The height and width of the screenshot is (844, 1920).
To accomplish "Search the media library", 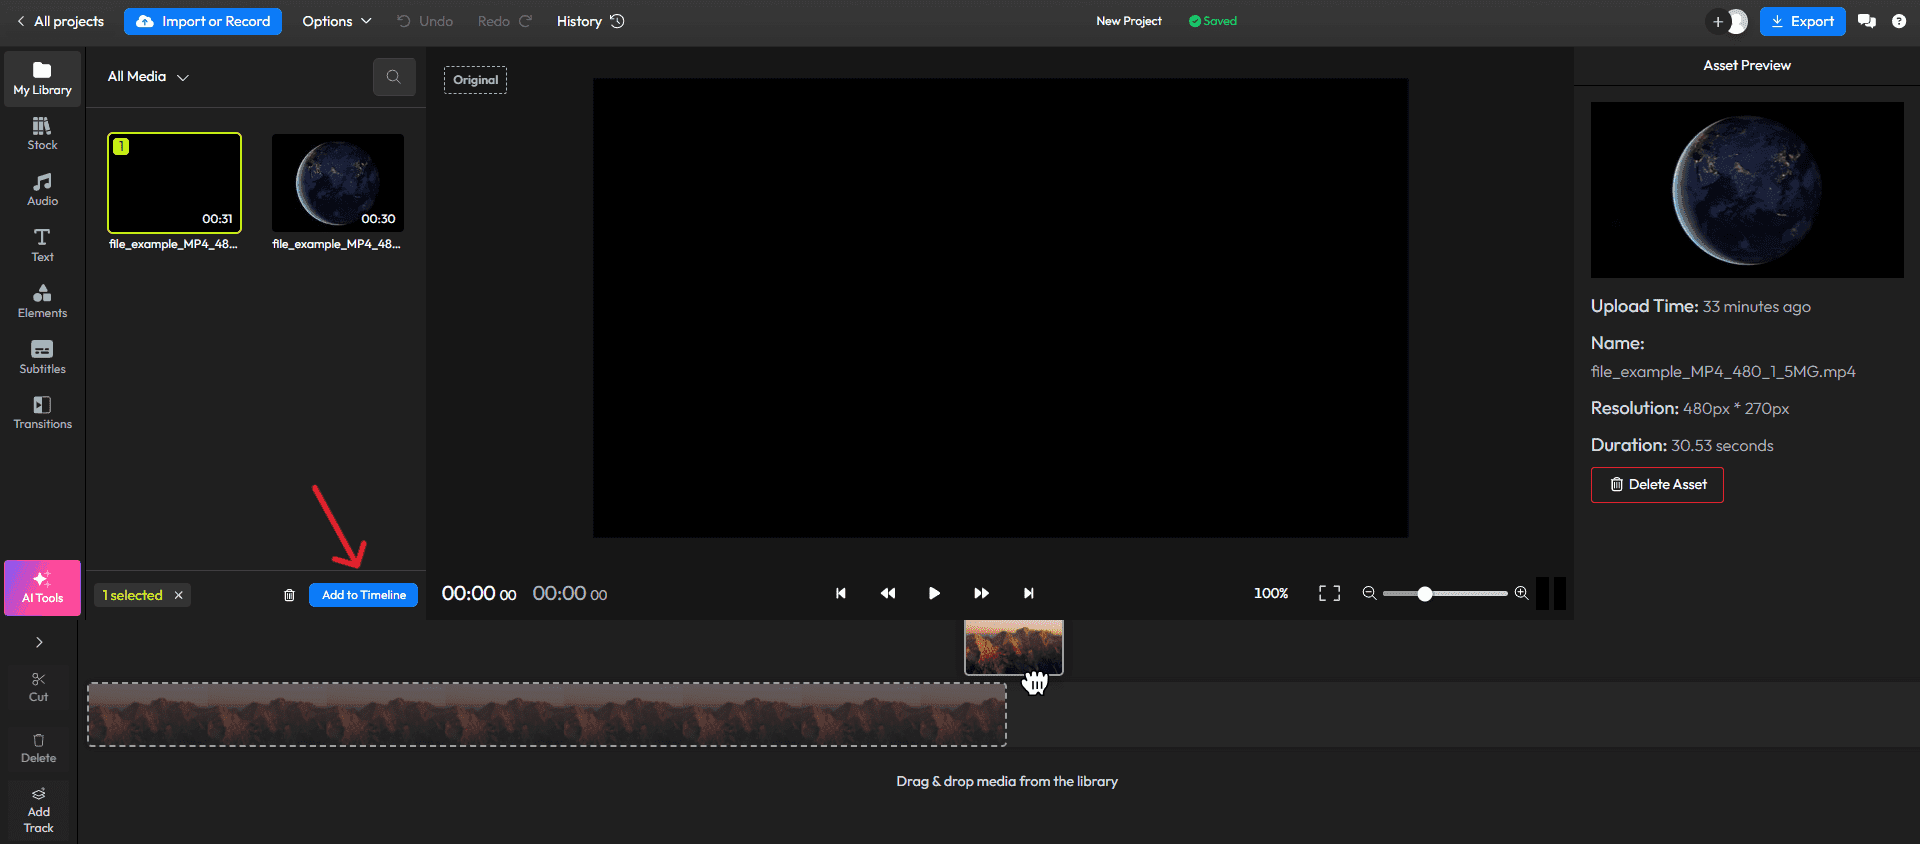I will point(394,77).
